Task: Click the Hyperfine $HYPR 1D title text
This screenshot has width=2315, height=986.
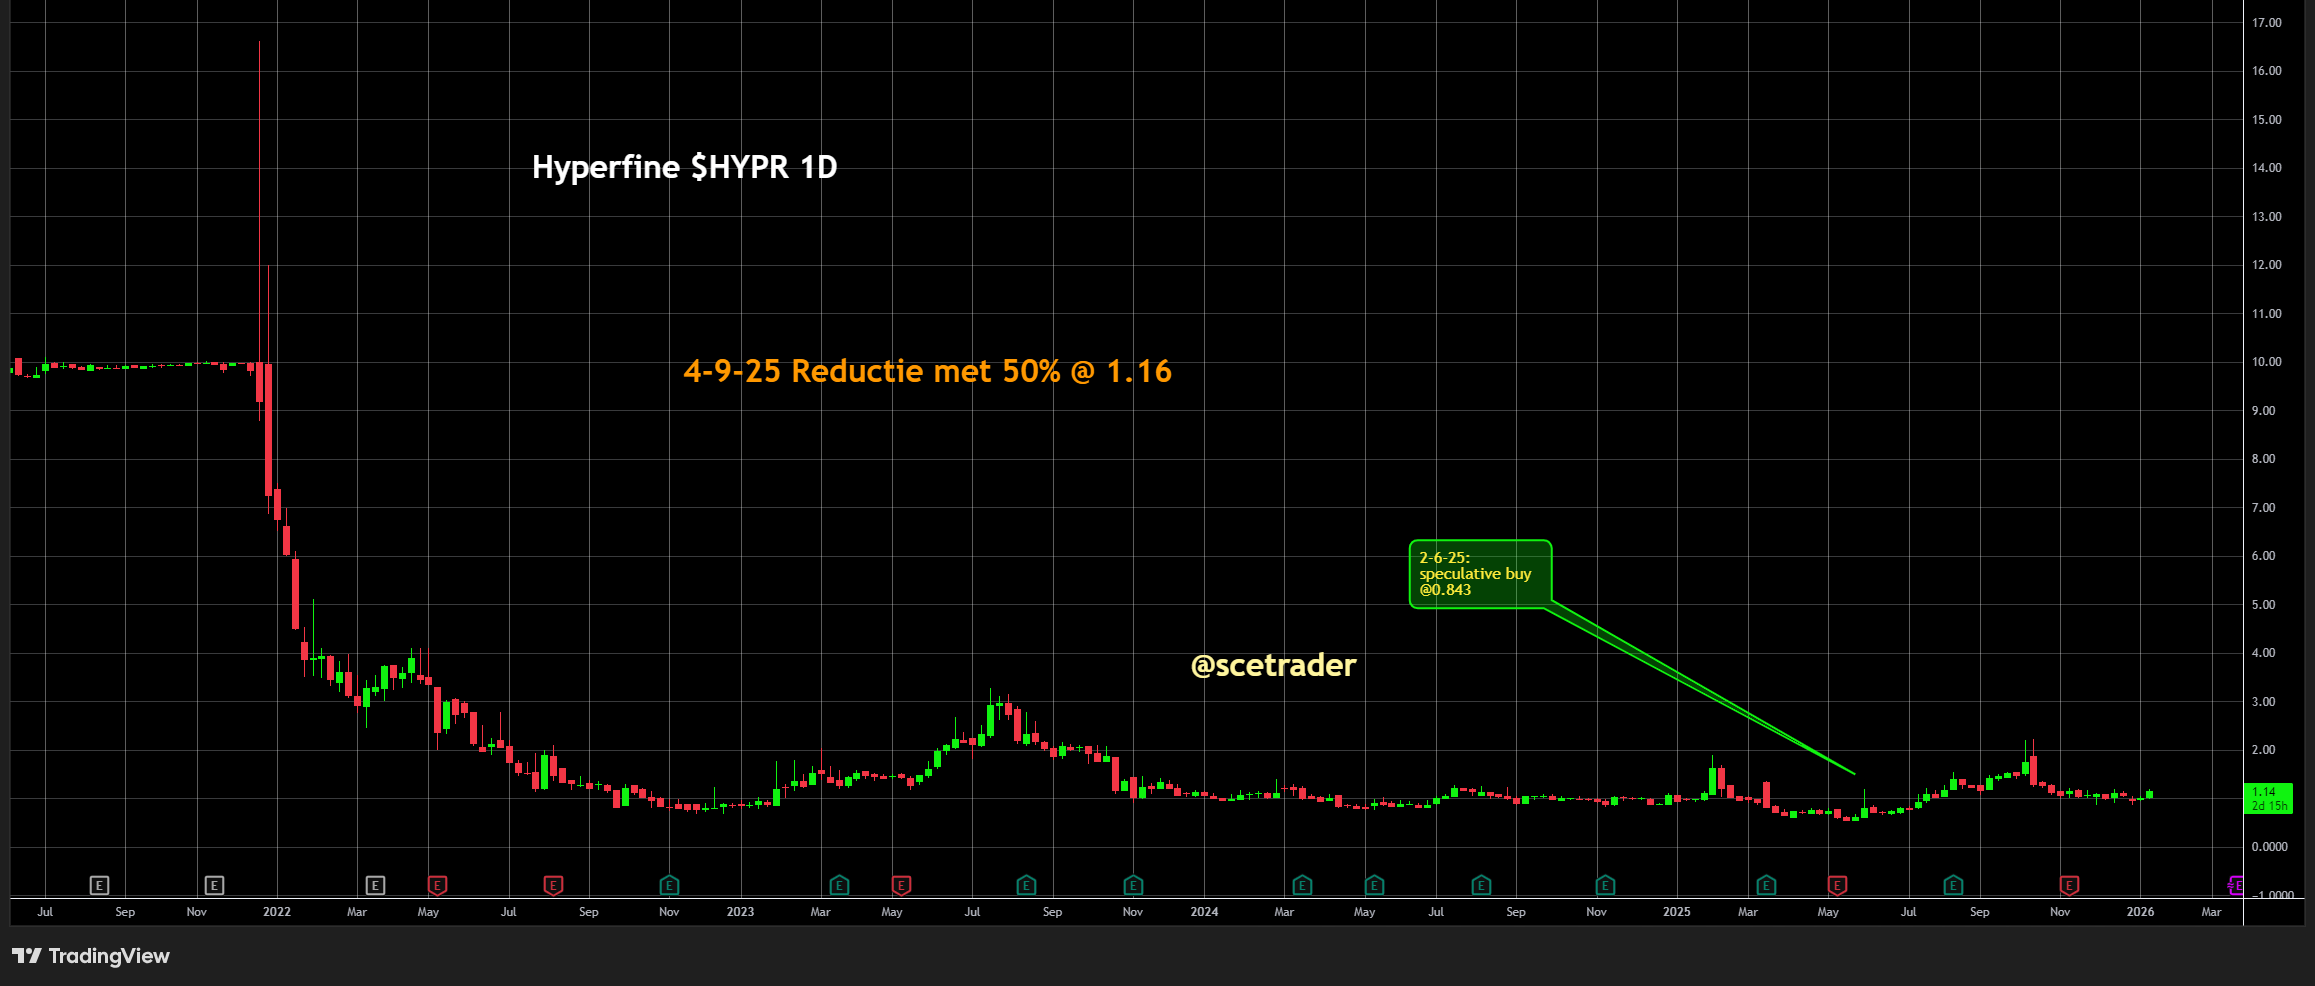Action: coord(684,167)
